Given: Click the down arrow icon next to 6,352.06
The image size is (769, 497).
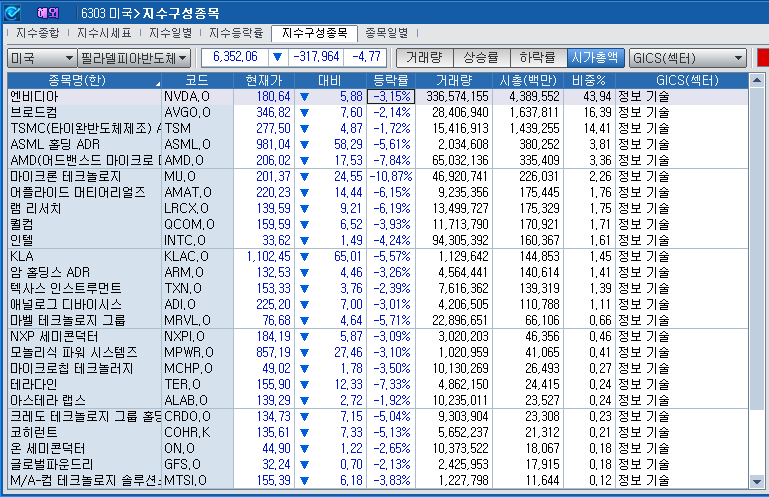Looking at the screenshot, I should (x=277, y=57).
